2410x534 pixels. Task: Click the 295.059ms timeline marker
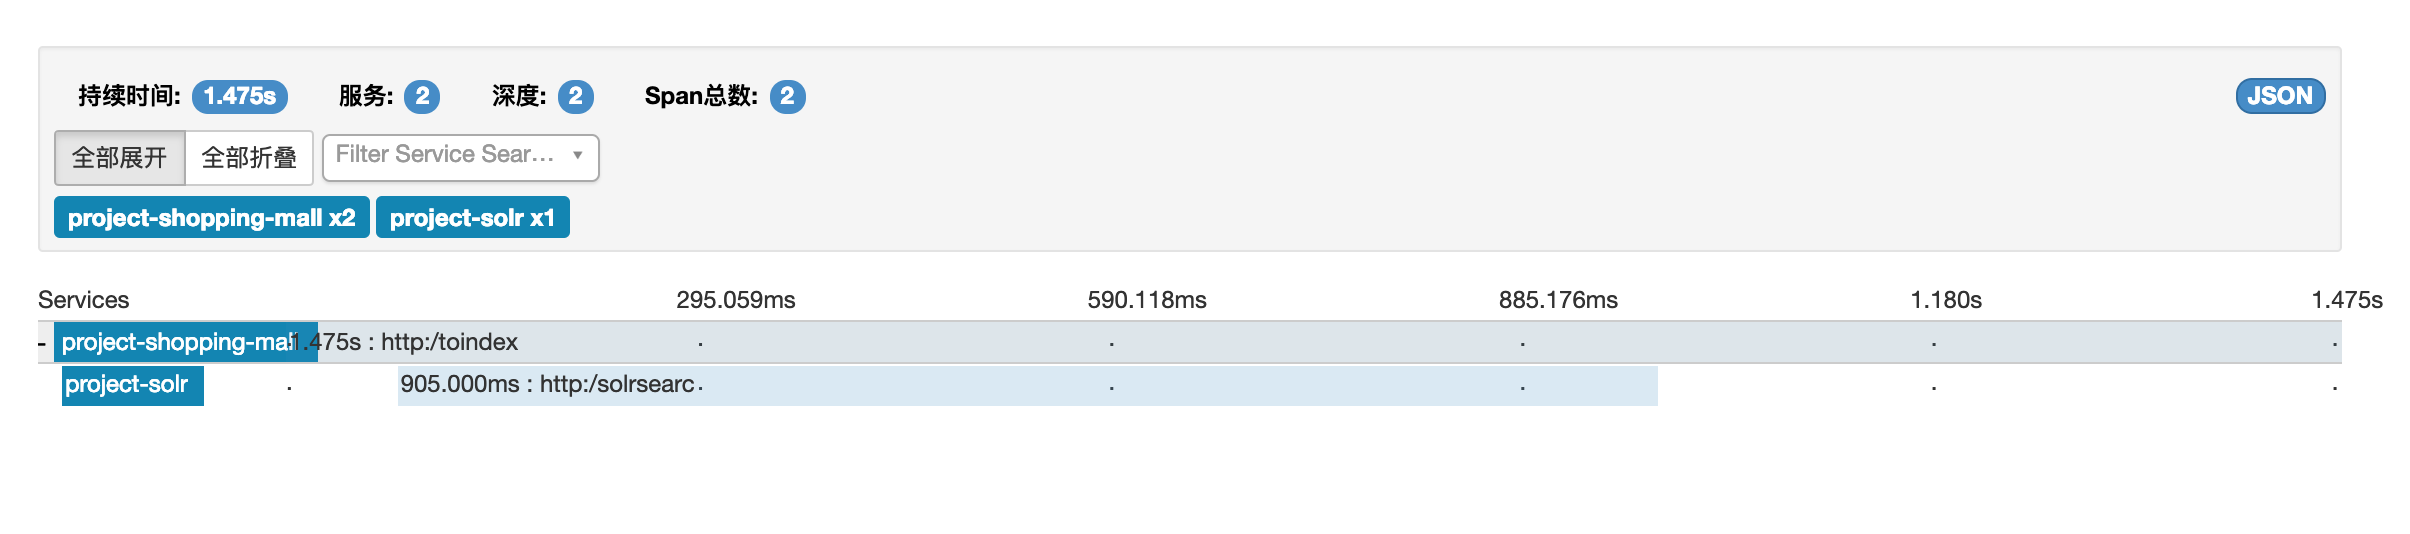(x=735, y=300)
